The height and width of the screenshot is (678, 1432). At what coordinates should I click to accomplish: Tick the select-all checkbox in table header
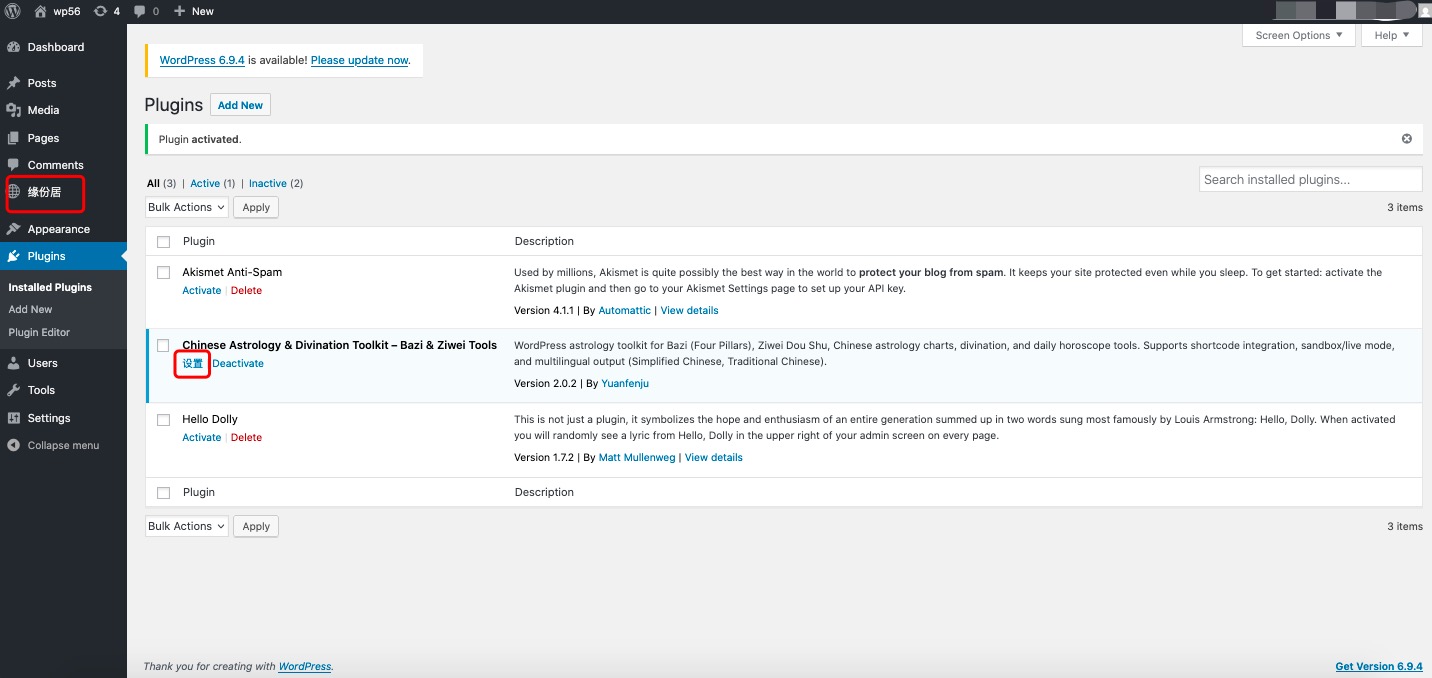click(164, 242)
